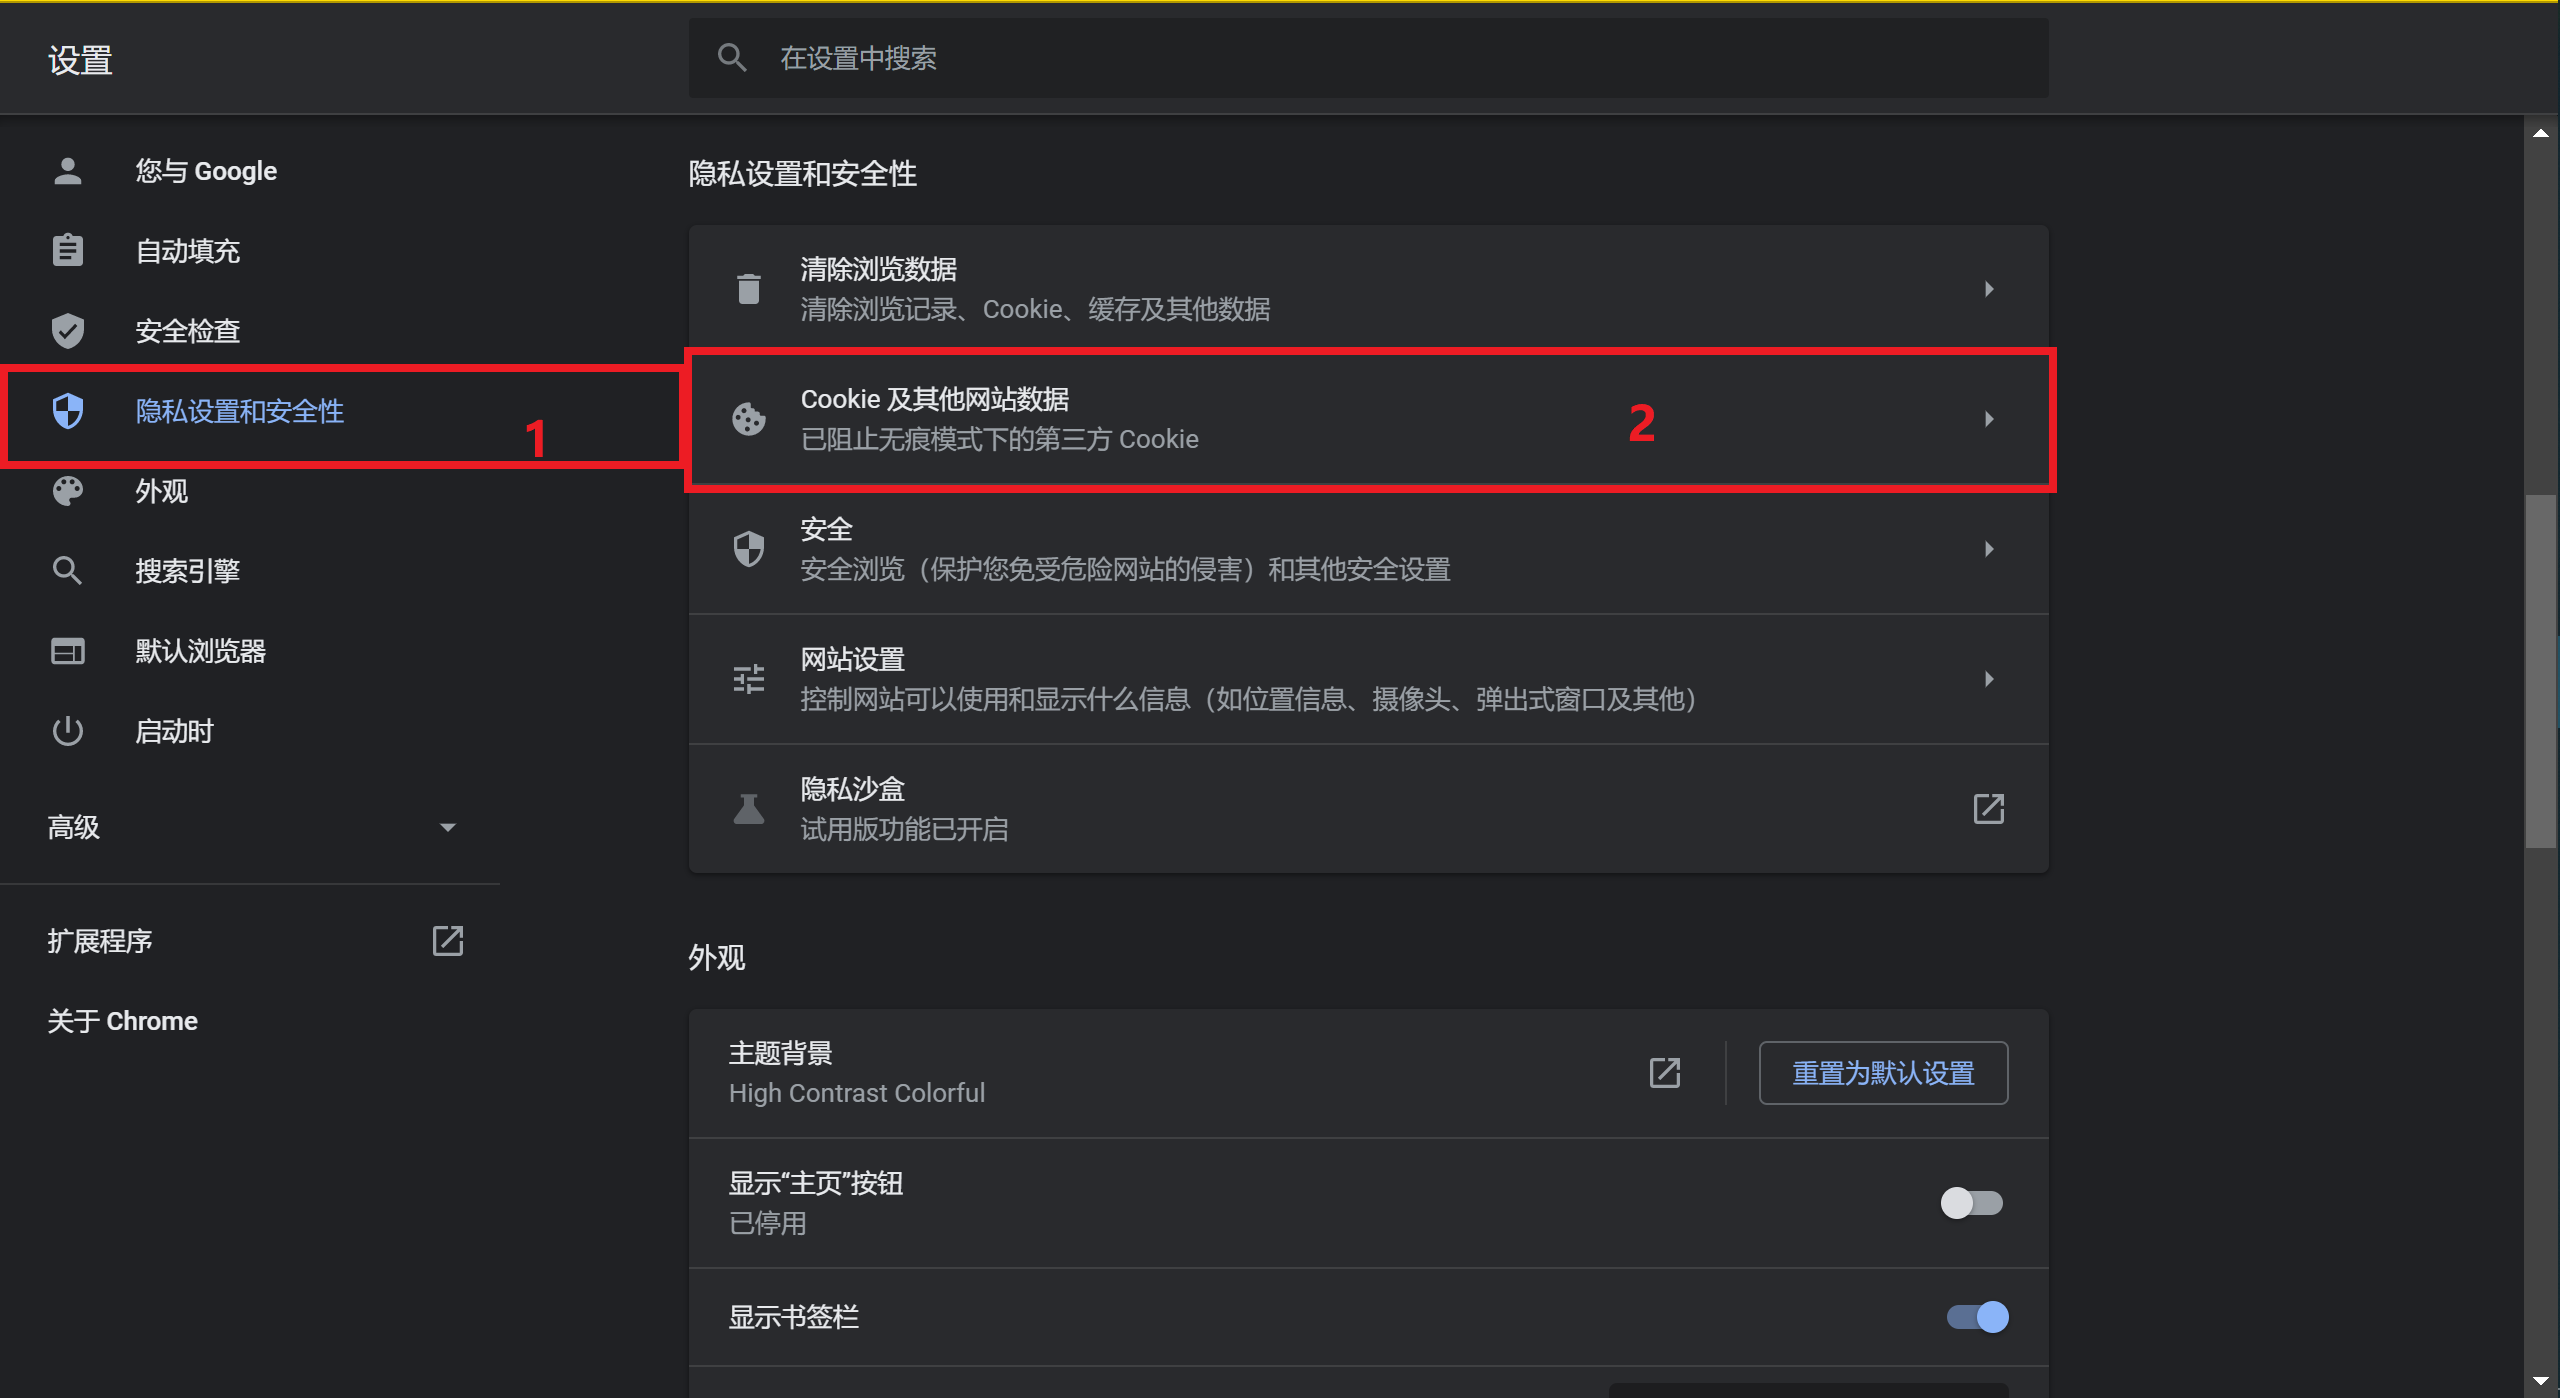
Task: Click the scrollbar up arrow
Action: (x=2541, y=132)
